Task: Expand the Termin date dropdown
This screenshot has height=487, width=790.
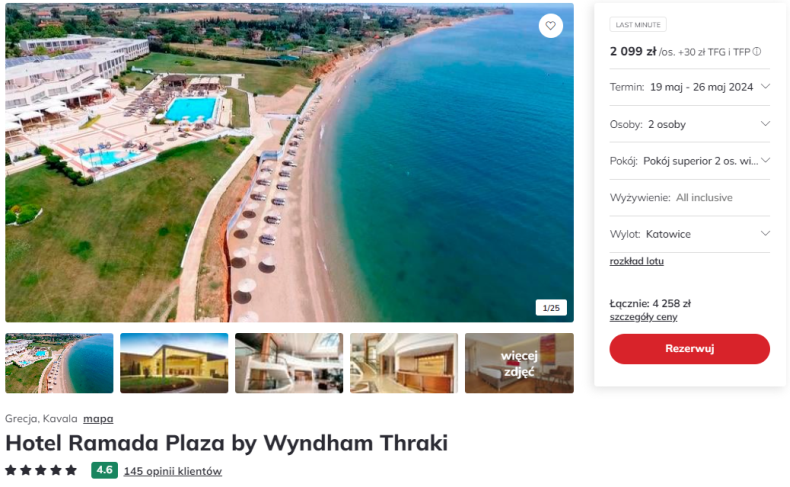Action: tap(690, 87)
